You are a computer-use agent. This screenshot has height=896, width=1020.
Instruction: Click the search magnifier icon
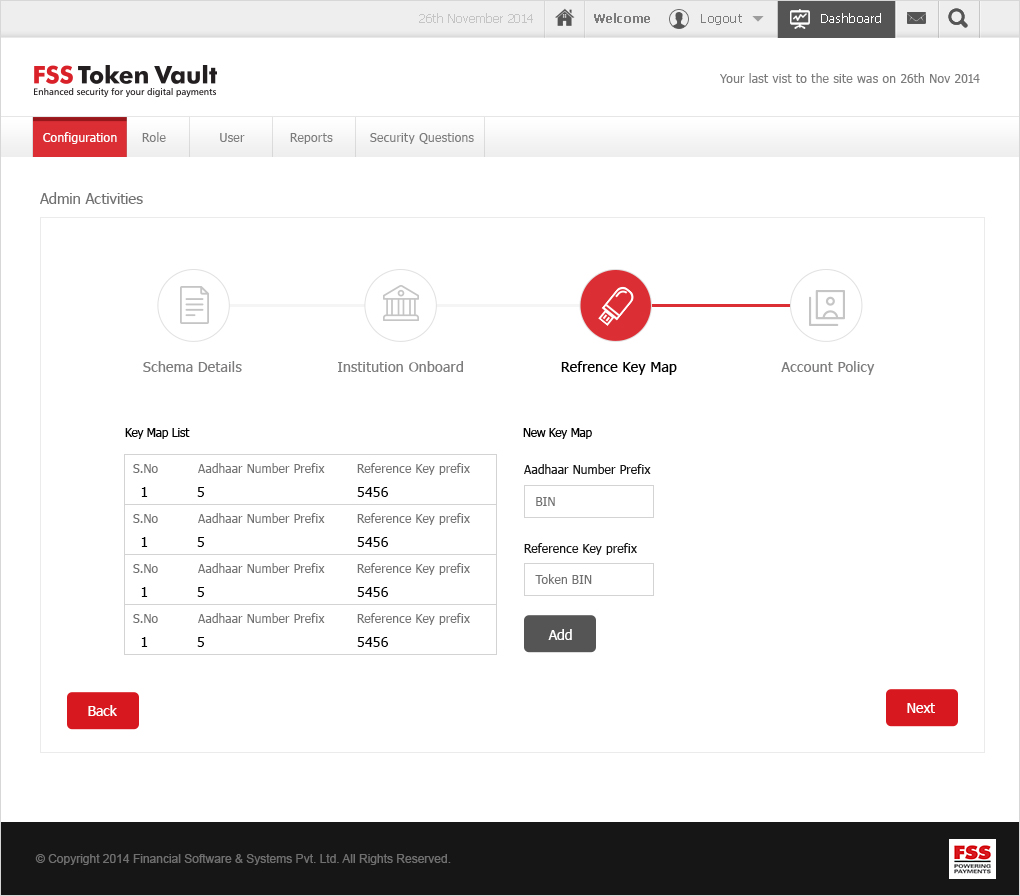pyautogui.click(x=958, y=19)
